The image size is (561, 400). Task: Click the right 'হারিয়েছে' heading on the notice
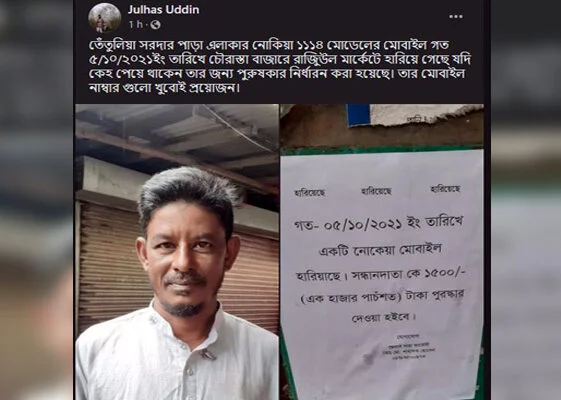coord(445,189)
